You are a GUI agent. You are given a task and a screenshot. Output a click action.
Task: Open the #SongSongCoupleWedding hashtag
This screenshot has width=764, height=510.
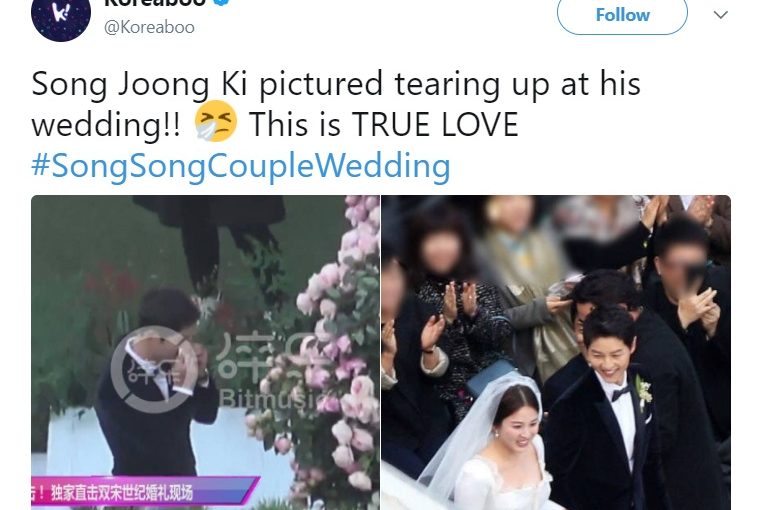point(241,166)
